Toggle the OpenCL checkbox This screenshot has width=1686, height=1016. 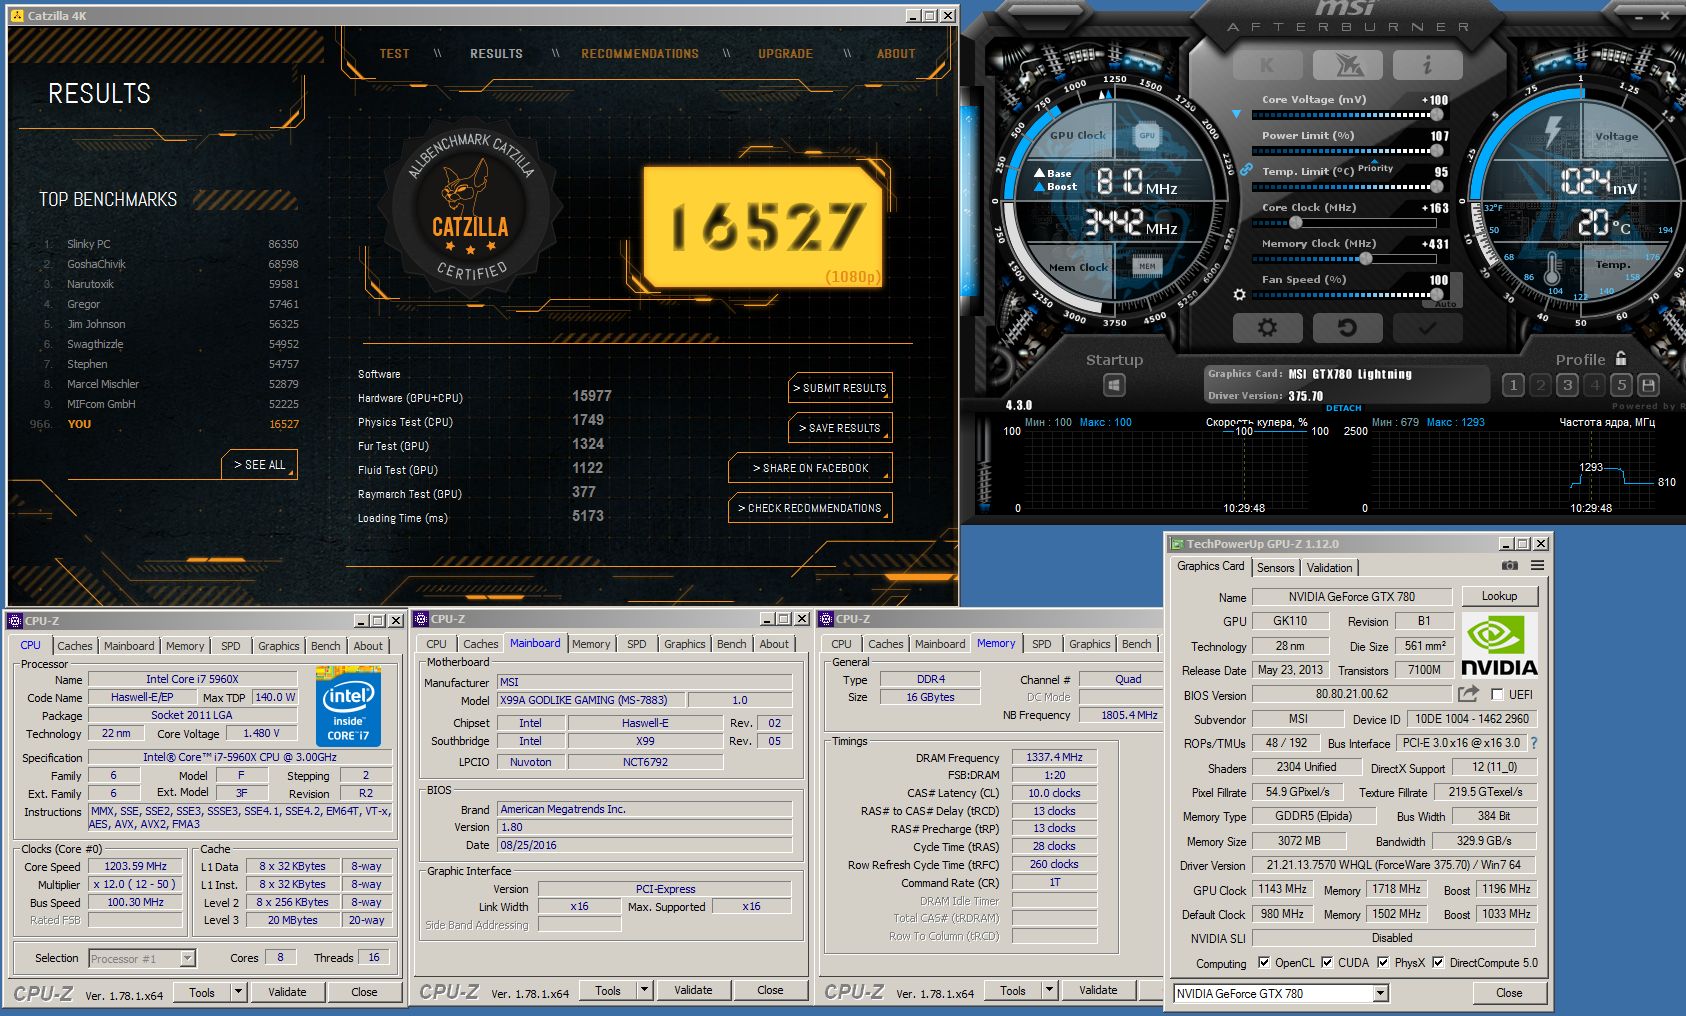(1264, 963)
